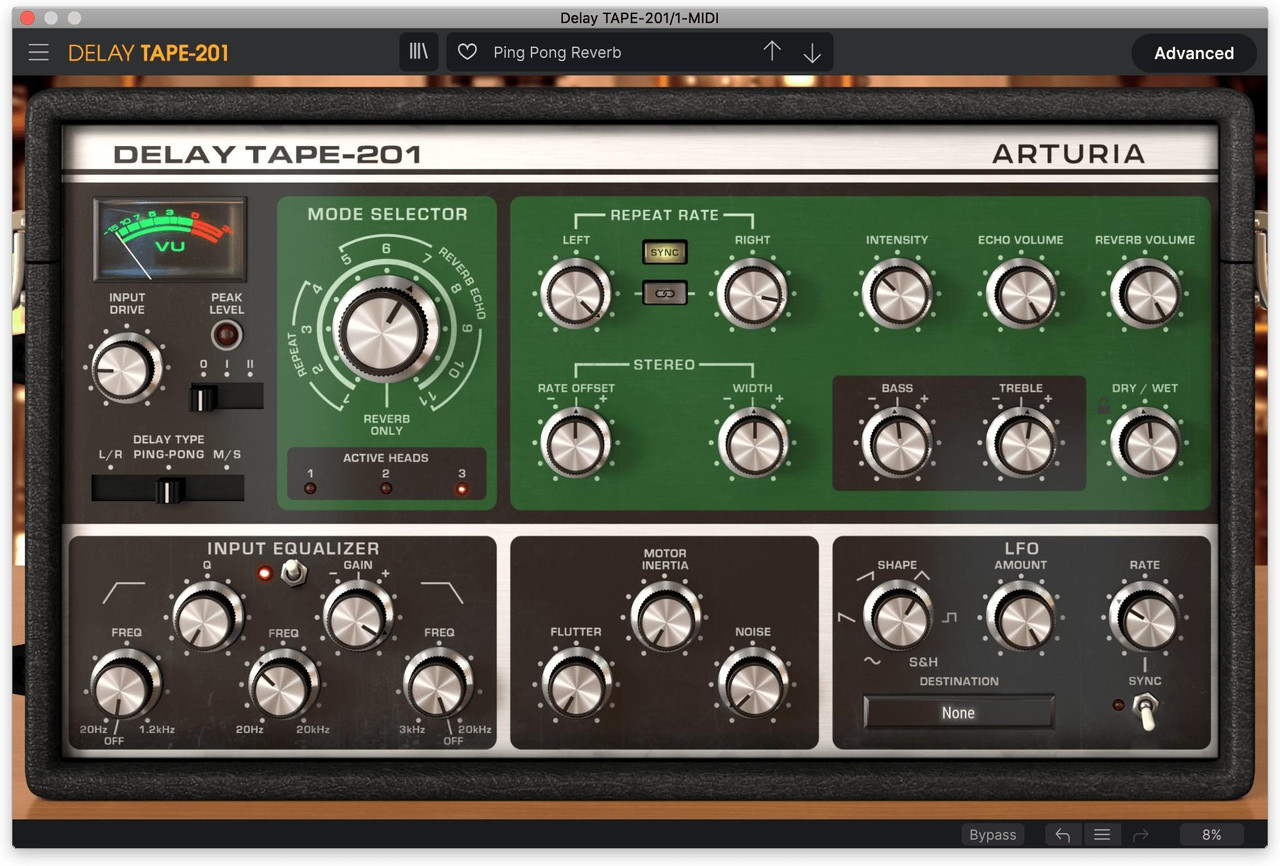Click the Stereo Width knob

(x=752, y=443)
